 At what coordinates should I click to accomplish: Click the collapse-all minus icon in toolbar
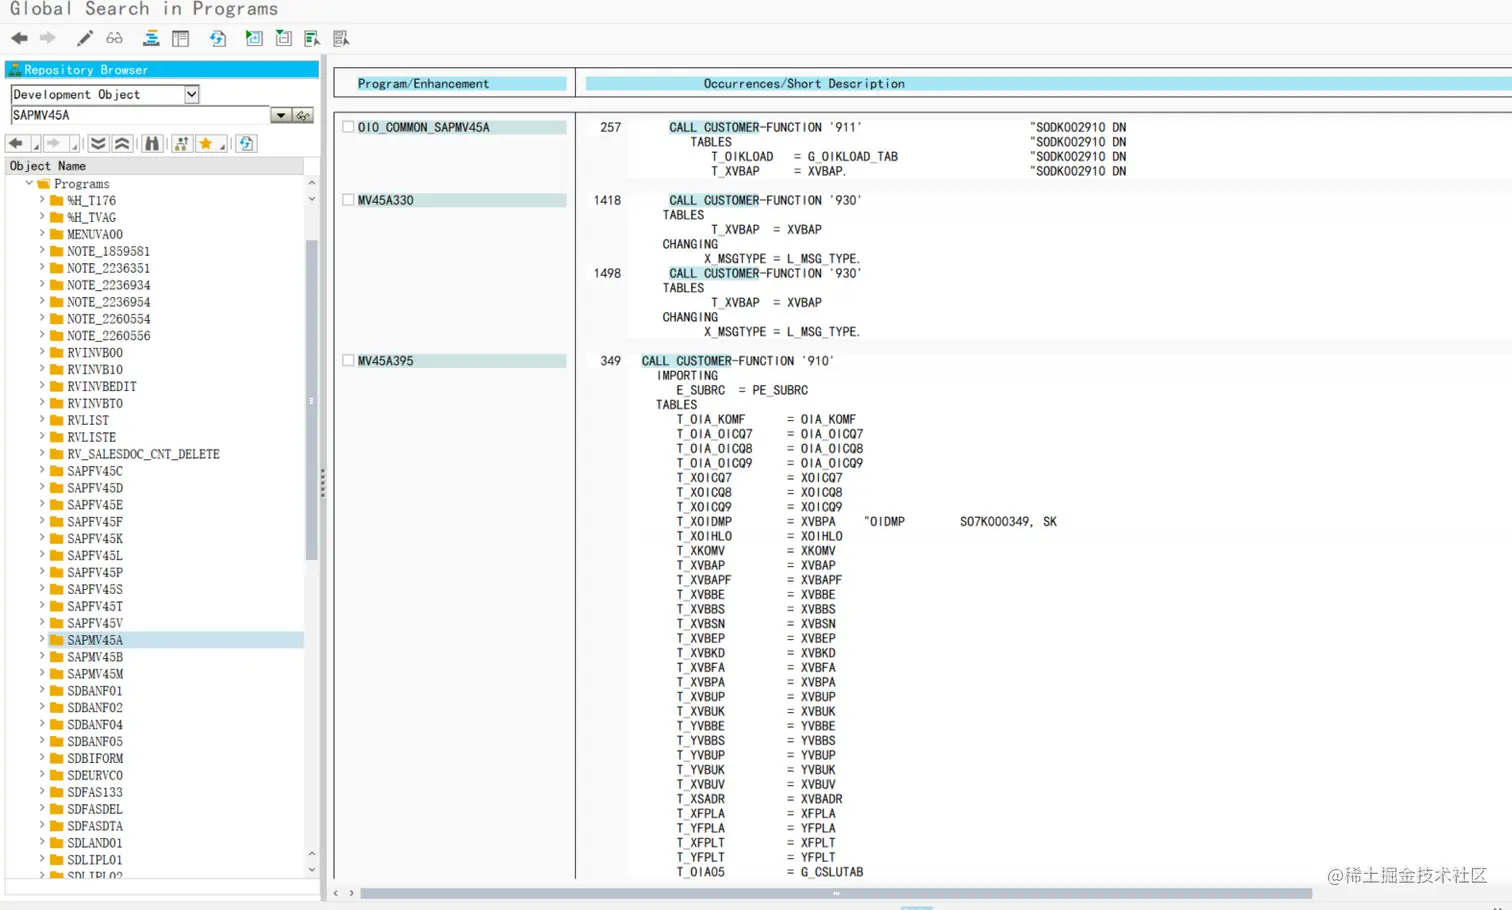click(284, 38)
